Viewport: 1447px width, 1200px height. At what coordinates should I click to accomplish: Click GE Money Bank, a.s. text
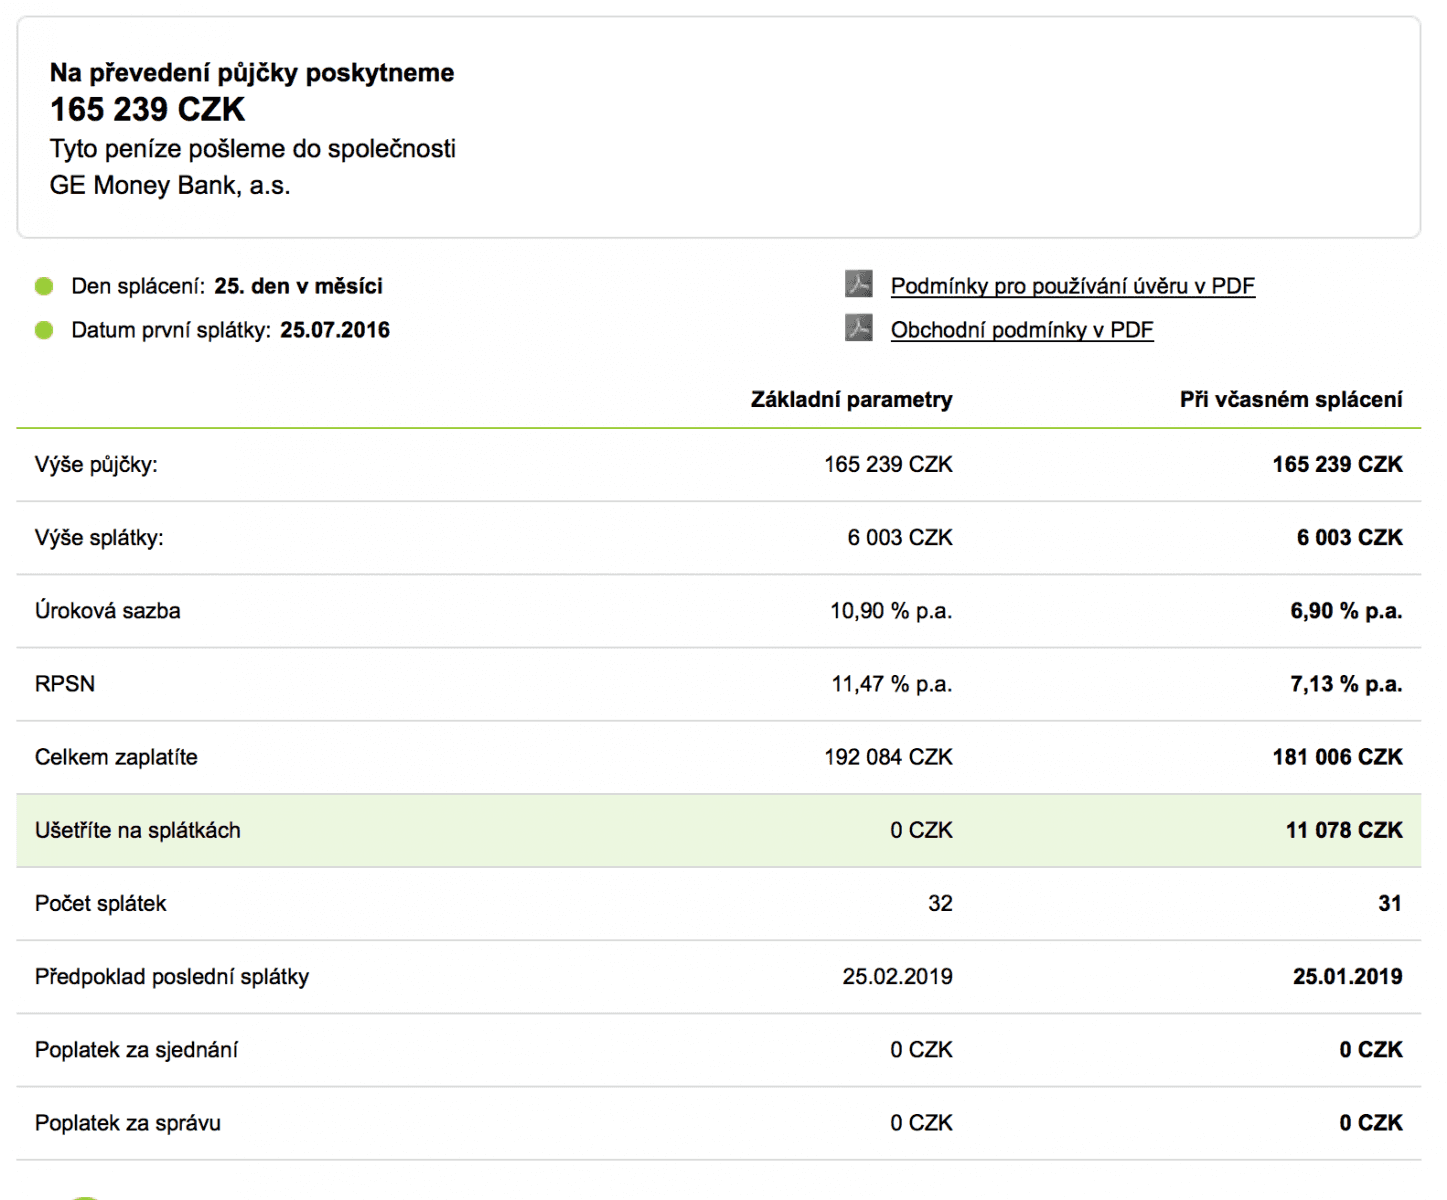pos(170,186)
